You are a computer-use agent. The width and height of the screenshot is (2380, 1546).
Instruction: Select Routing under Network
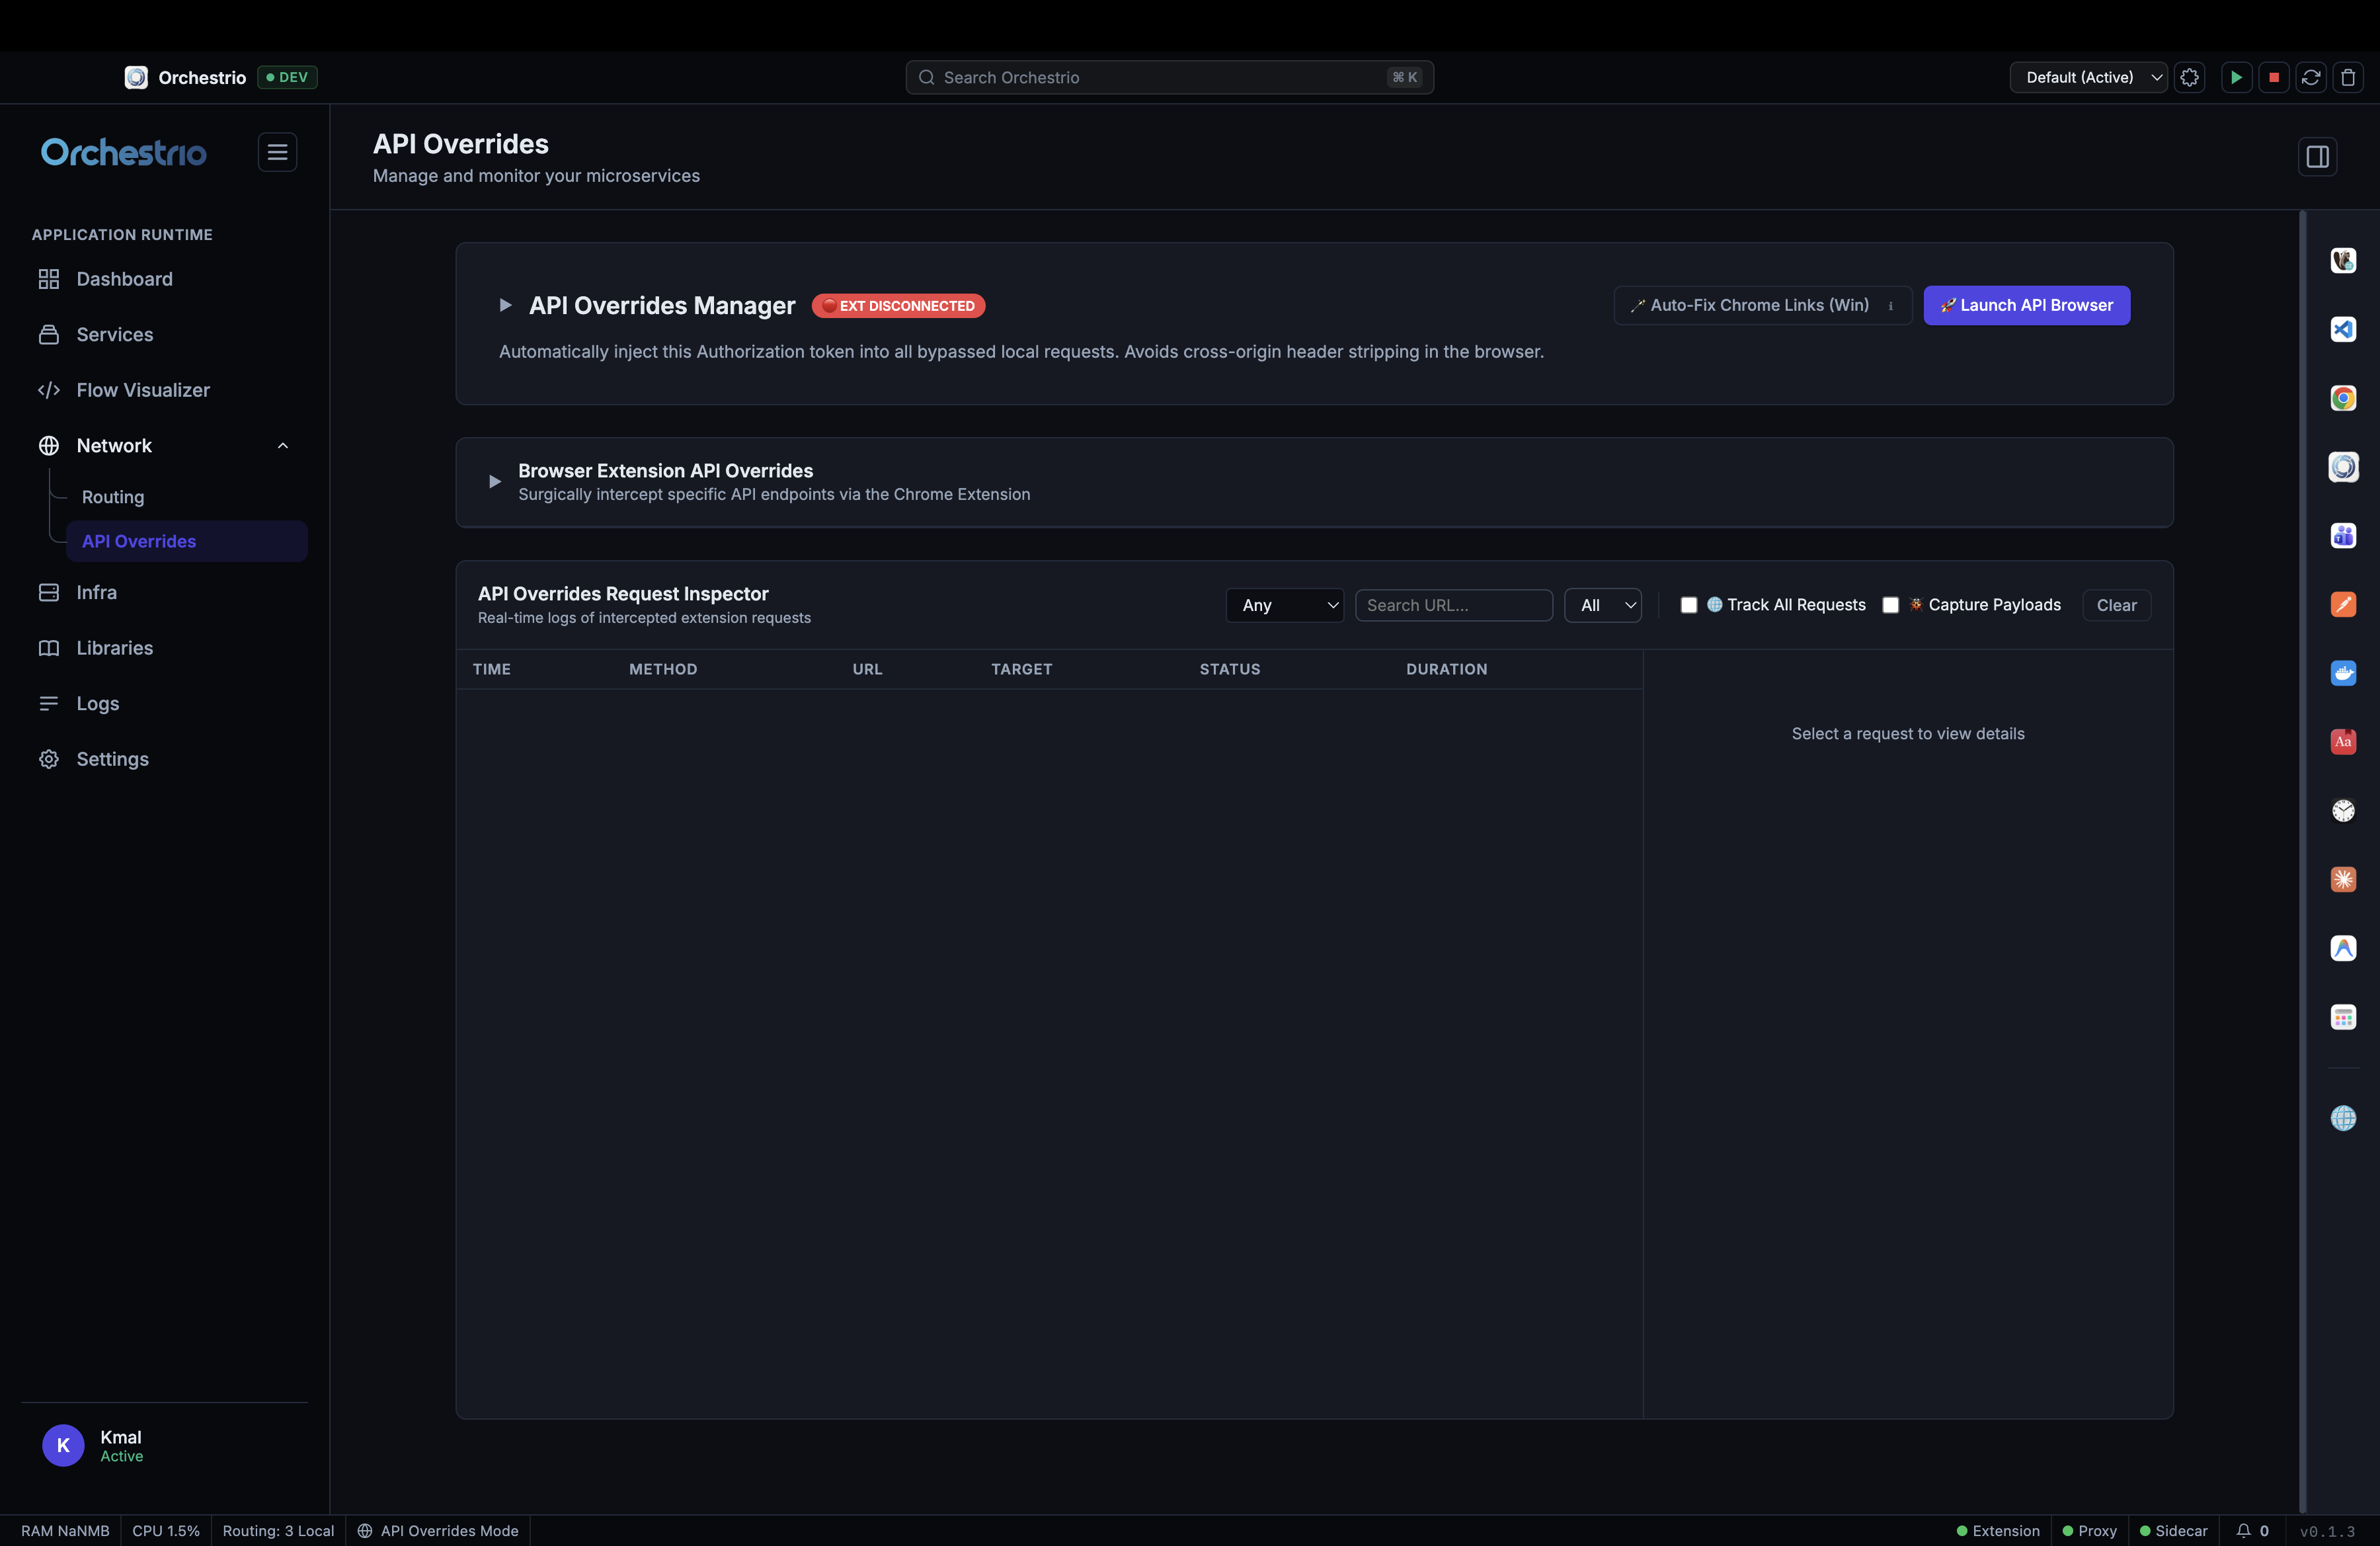(x=113, y=497)
